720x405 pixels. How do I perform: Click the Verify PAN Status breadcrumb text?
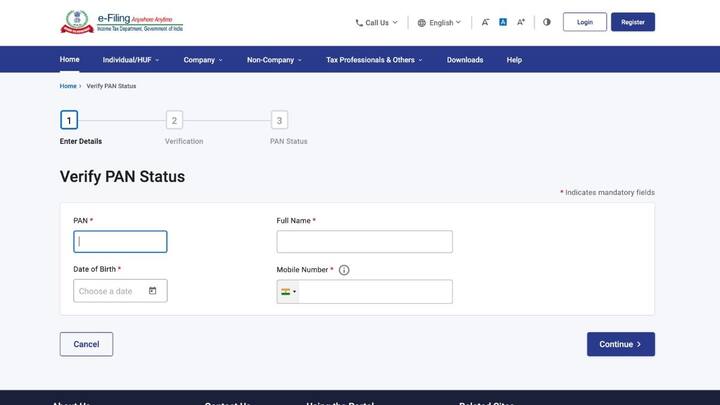[x=111, y=86]
